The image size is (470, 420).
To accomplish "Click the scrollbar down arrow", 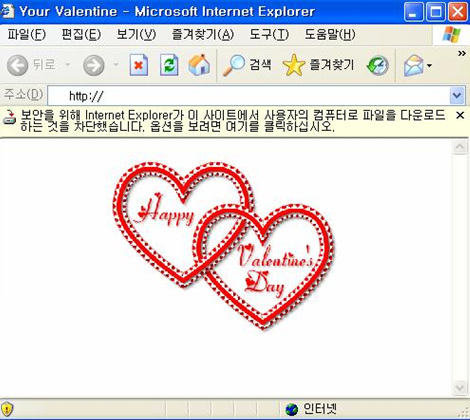I will (x=460, y=388).
